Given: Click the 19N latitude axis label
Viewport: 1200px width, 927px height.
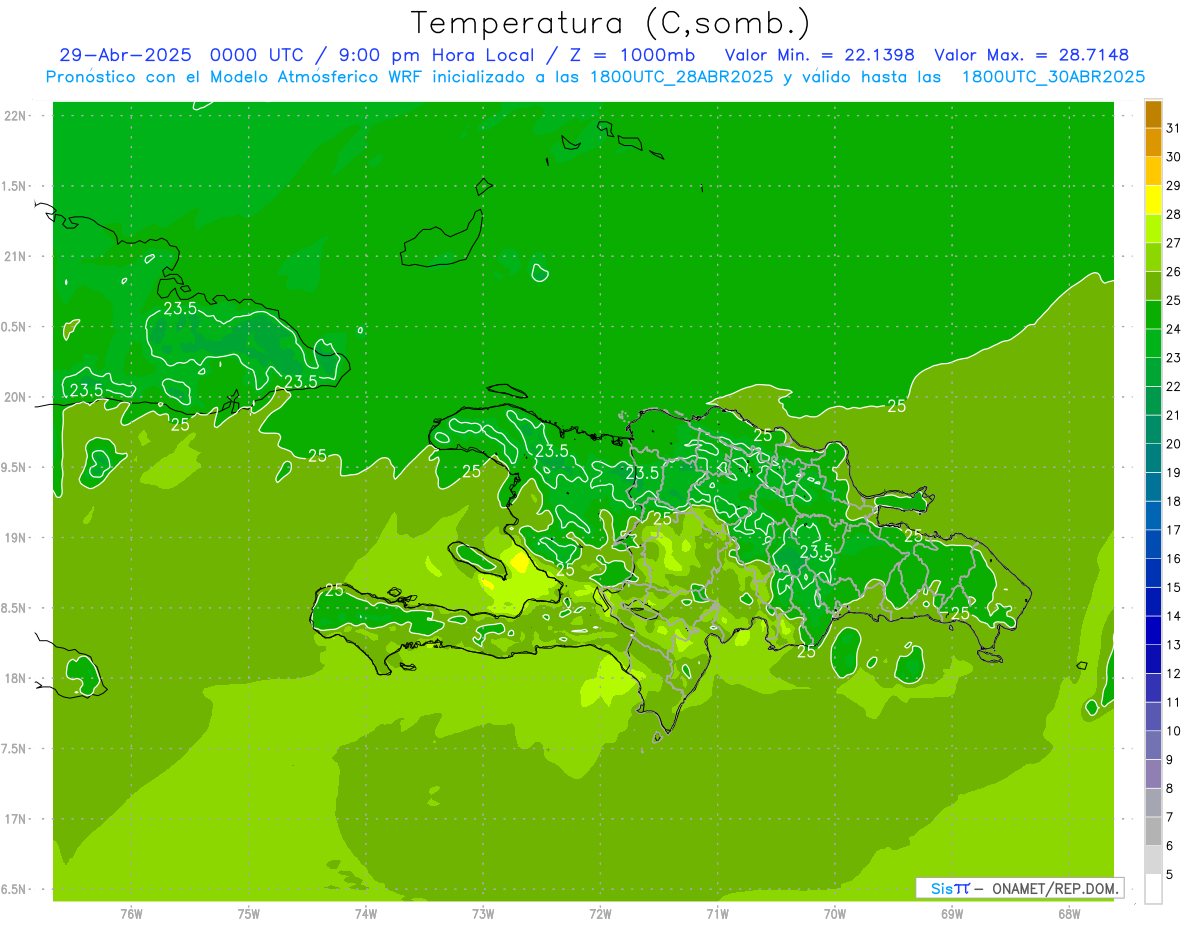Looking at the screenshot, I should 16,538.
